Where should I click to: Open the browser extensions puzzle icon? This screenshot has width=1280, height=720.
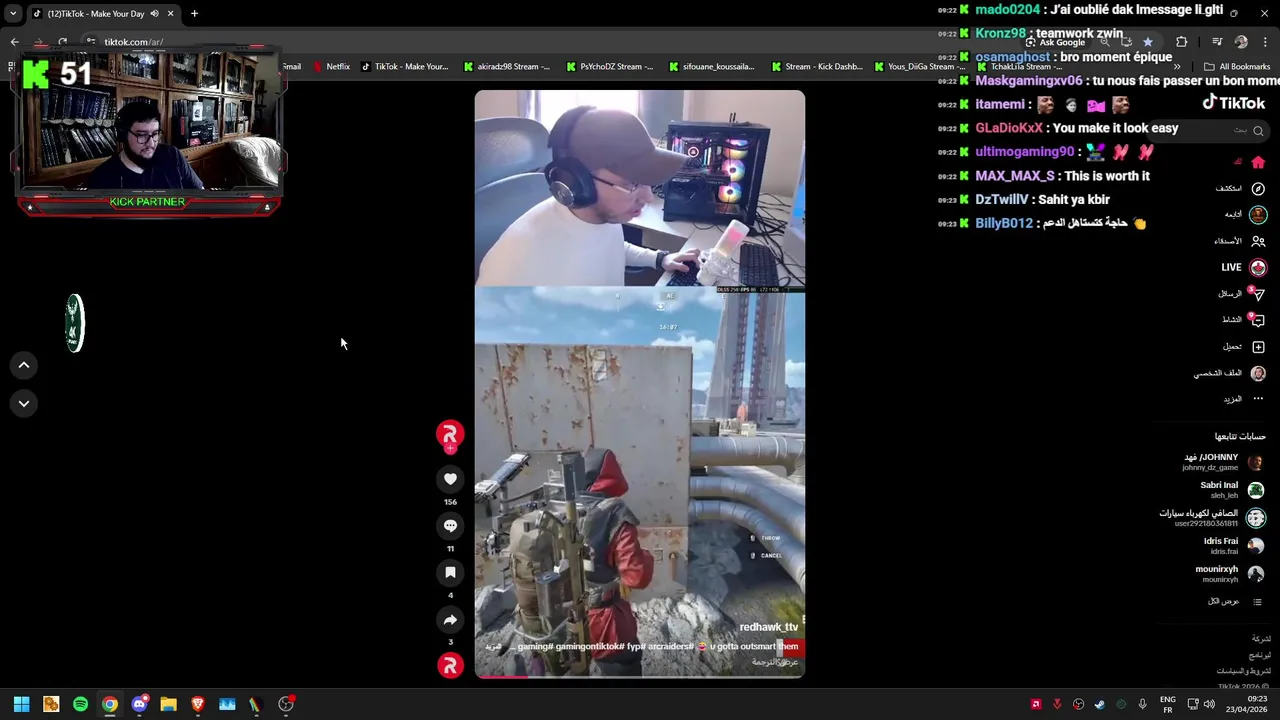[x=1182, y=42]
